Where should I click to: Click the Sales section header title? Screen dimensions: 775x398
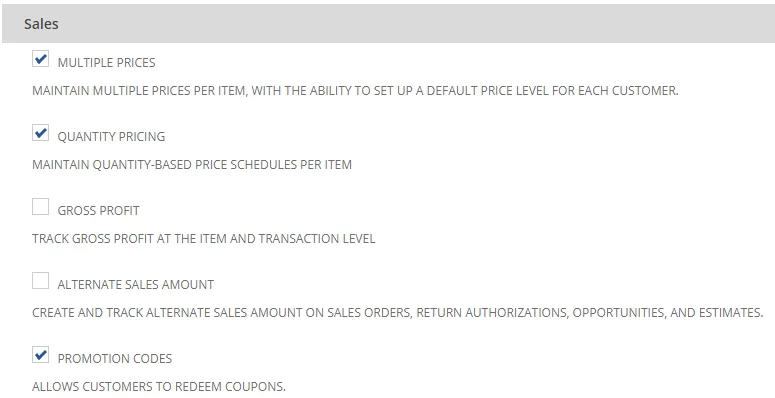(41, 24)
